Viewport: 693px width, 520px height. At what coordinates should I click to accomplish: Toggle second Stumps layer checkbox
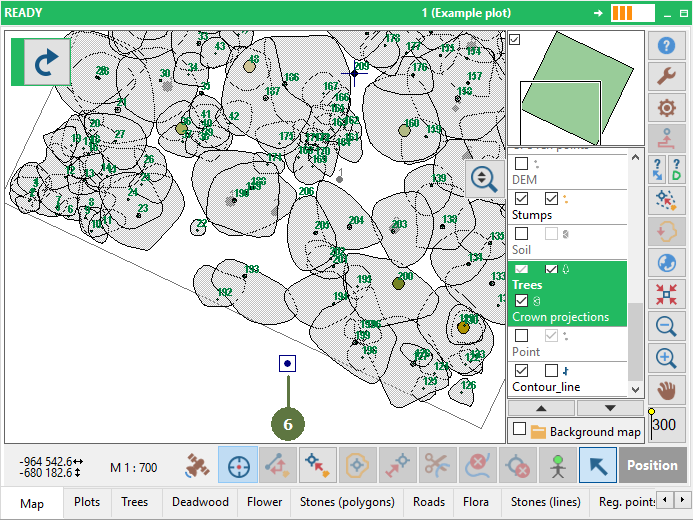[x=551, y=198]
